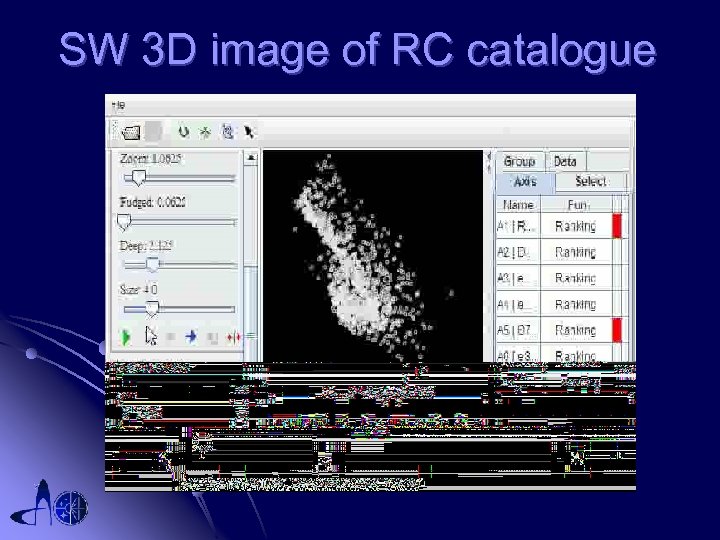Click the greyed-out square toolbar button

click(x=154, y=132)
